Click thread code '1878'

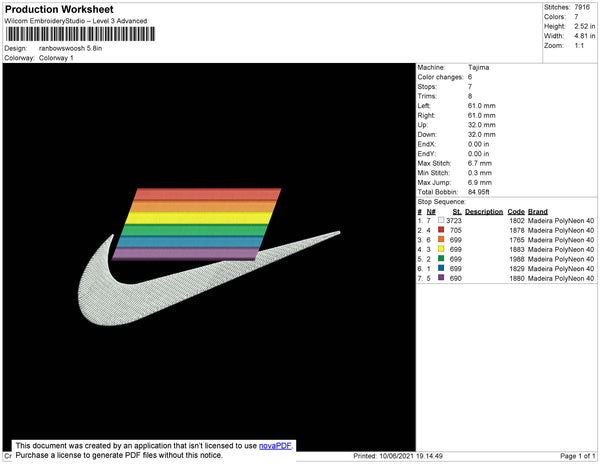[x=517, y=230]
